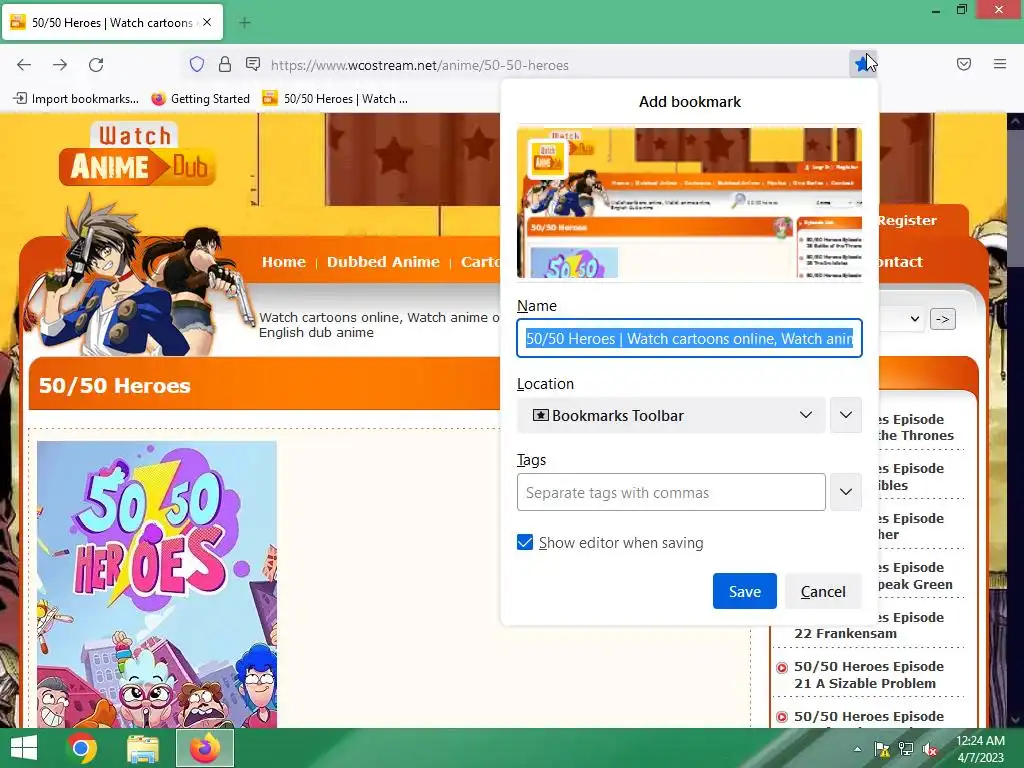Click the network tray icon
1024x768 pixels.
(x=906, y=749)
